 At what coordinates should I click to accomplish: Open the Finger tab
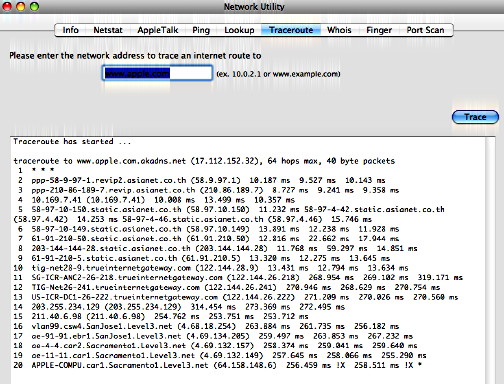click(379, 30)
